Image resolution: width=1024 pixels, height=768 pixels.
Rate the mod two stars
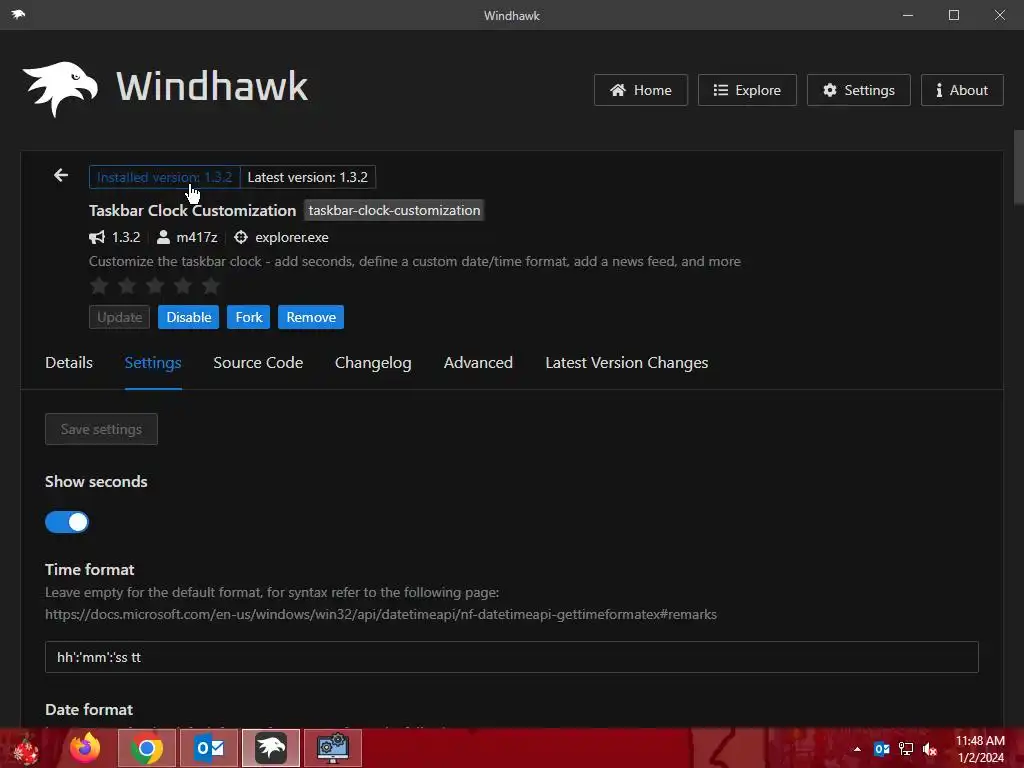point(127,285)
